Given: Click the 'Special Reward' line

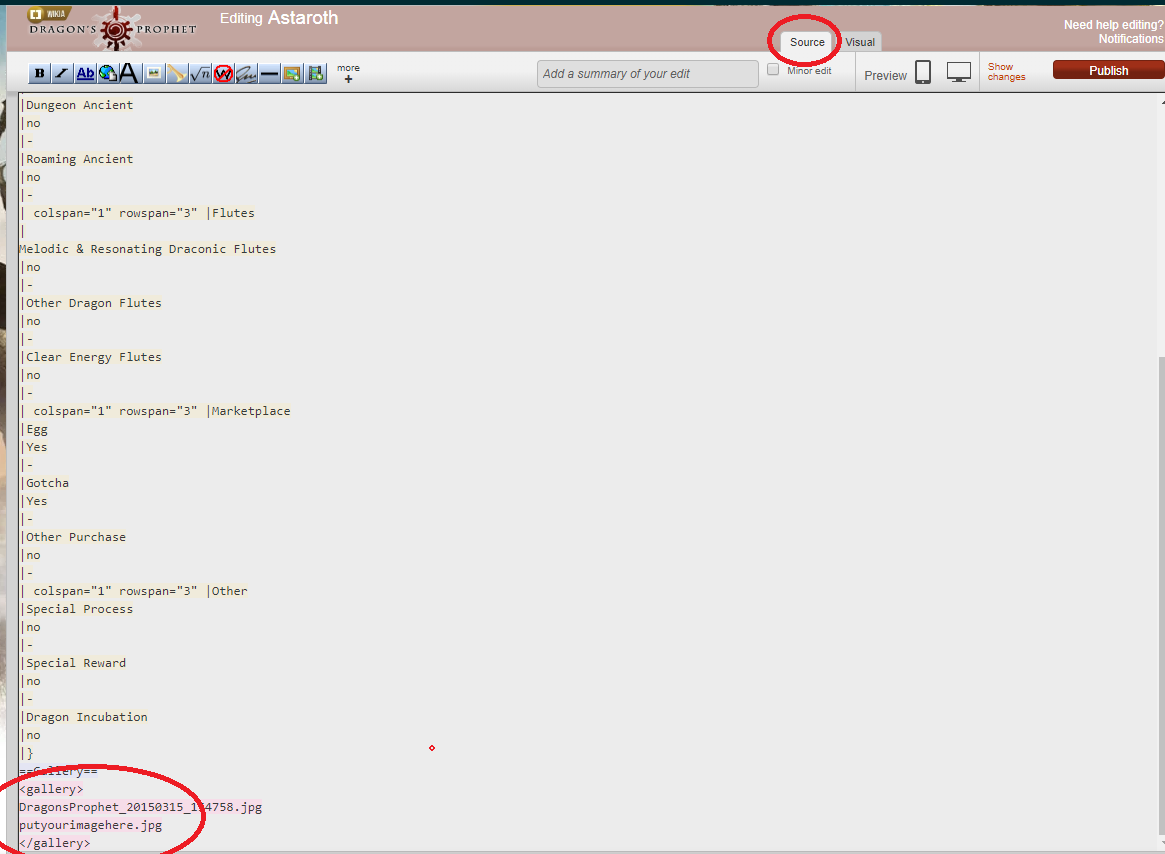Looking at the screenshot, I should click(74, 663).
